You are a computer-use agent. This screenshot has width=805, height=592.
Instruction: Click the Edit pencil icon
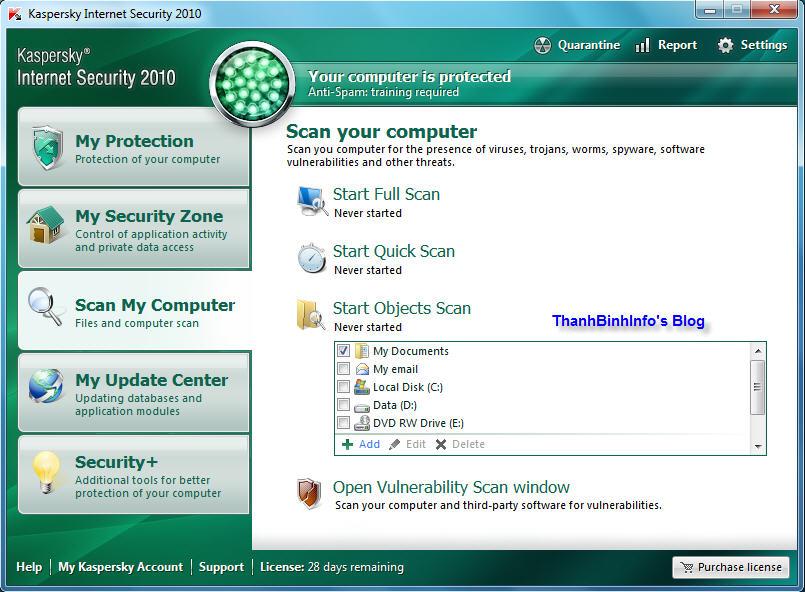click(394, 444)
